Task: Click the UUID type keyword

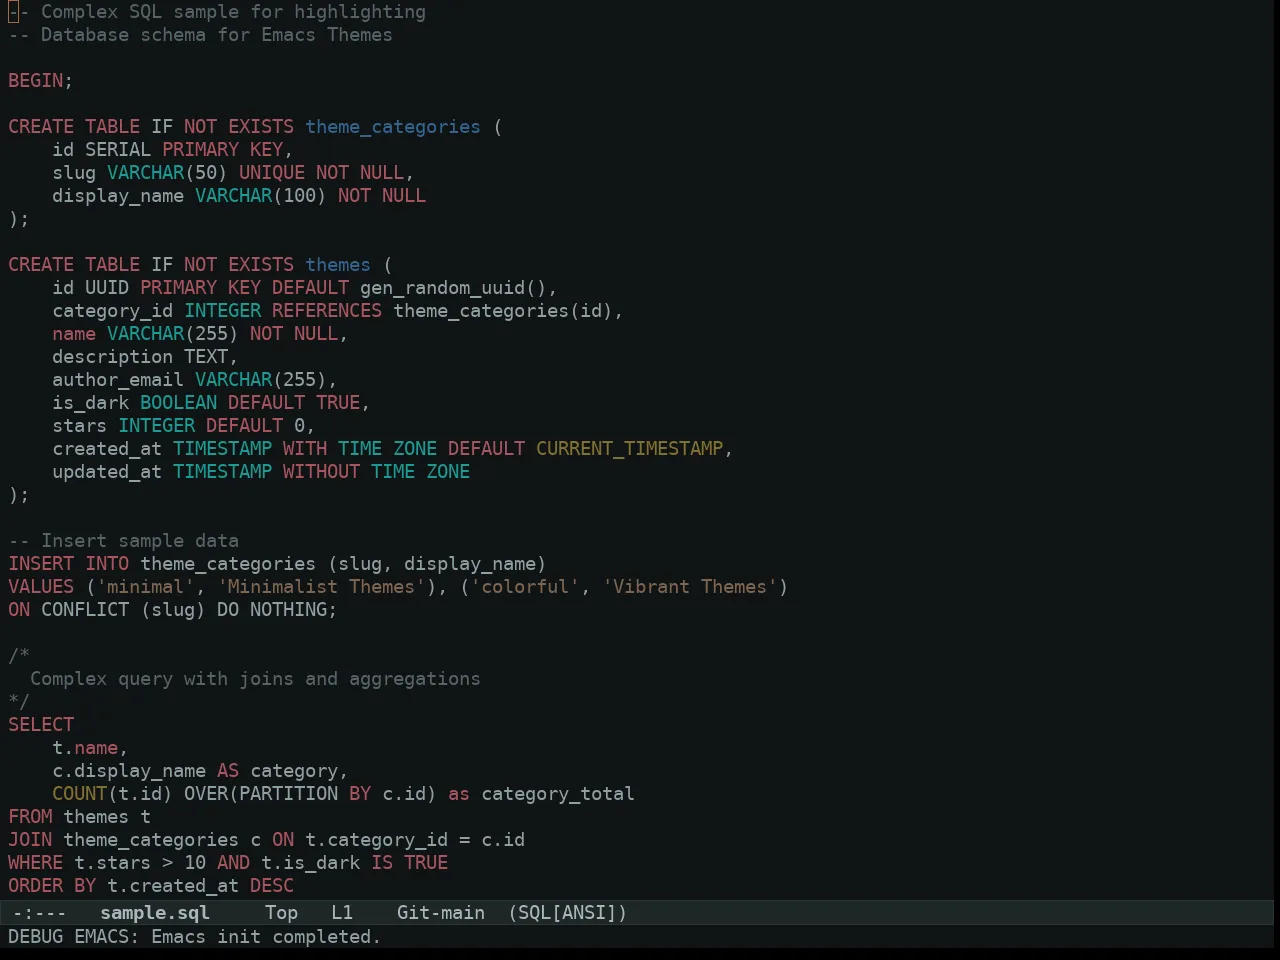Action: (x=107, y=288)
